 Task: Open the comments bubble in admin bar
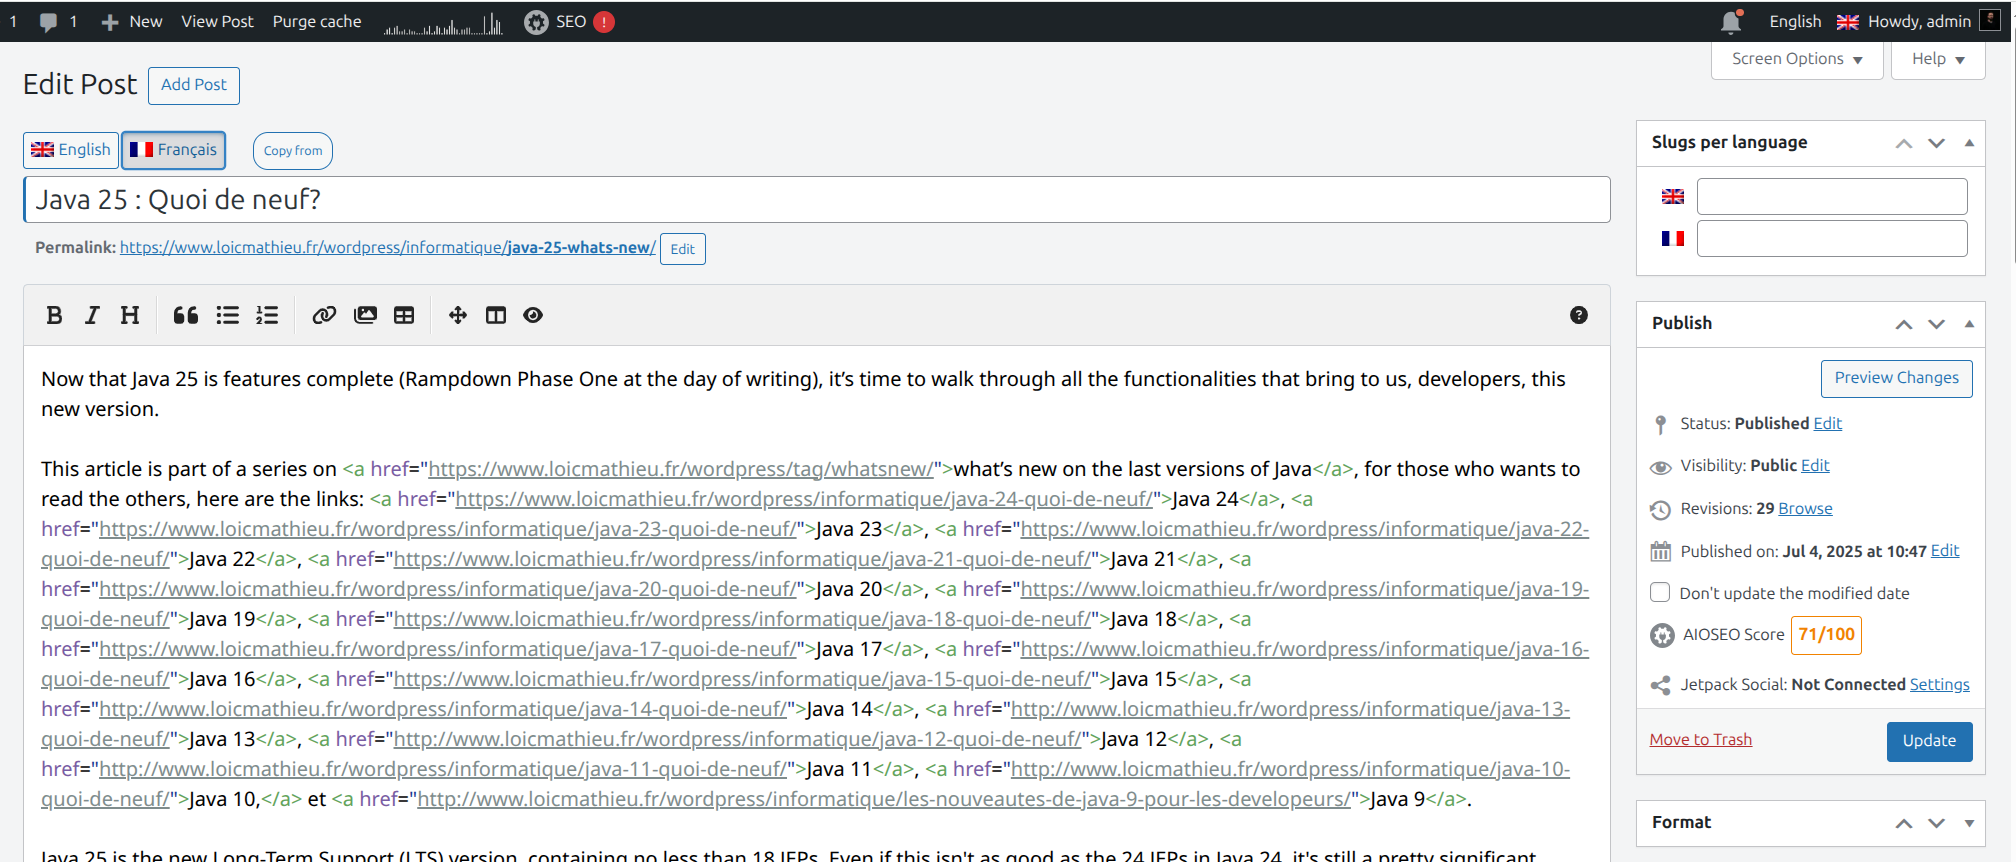(48, 22)
